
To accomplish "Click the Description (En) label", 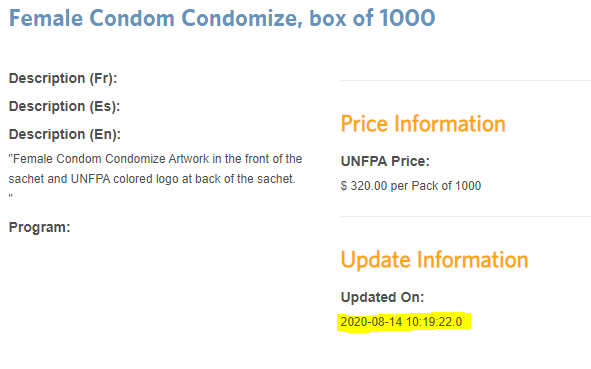I will point(65,134).
